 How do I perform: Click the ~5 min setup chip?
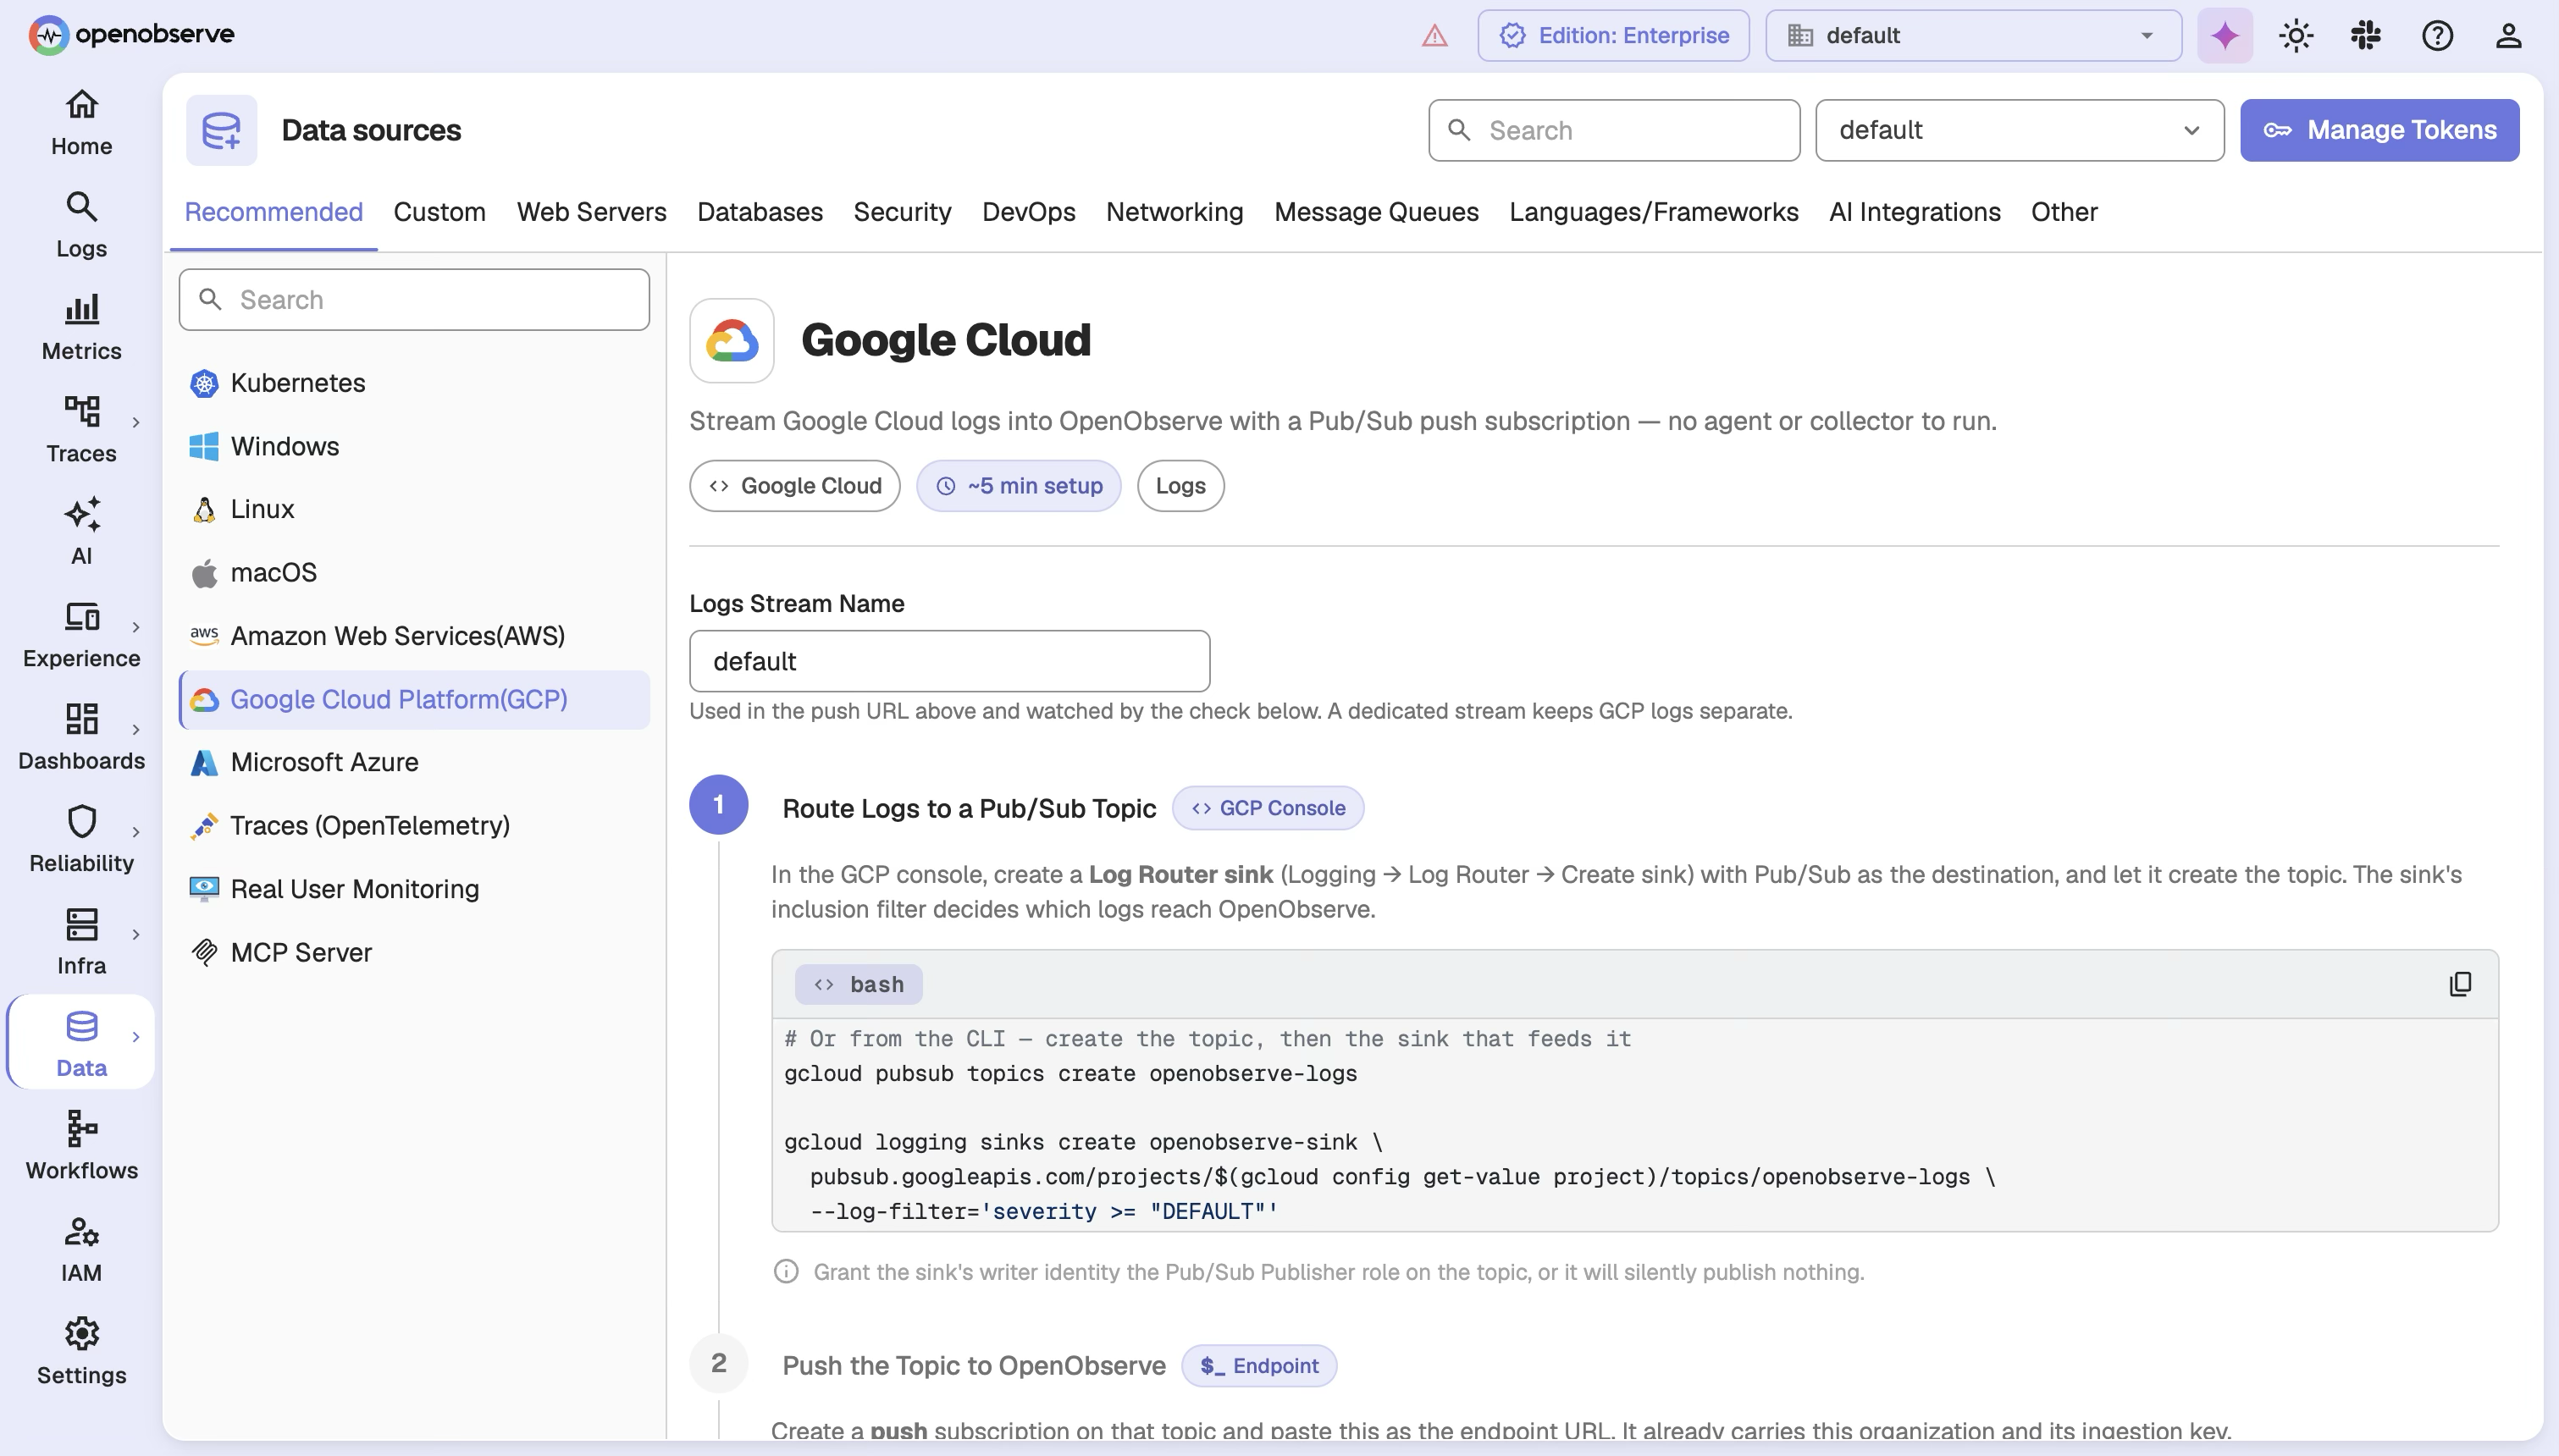pos(1018,486)
